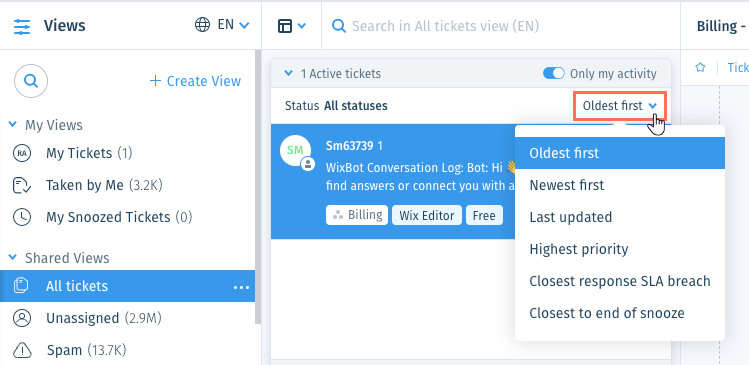This screenshot has width=749, height=365.
Task: Click the Spam warning triangle icon
Action: tap(22, 351)
